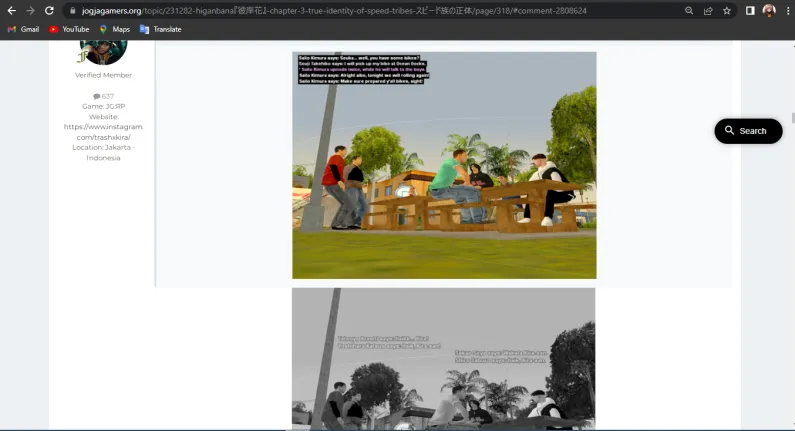Open the colored picnic-table screenshot
795x431 pixels.
(444, 165)
